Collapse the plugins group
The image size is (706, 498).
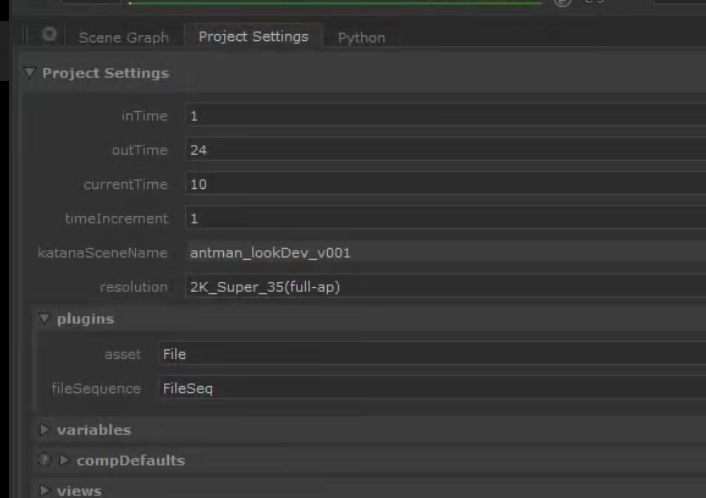pos(44,319)
